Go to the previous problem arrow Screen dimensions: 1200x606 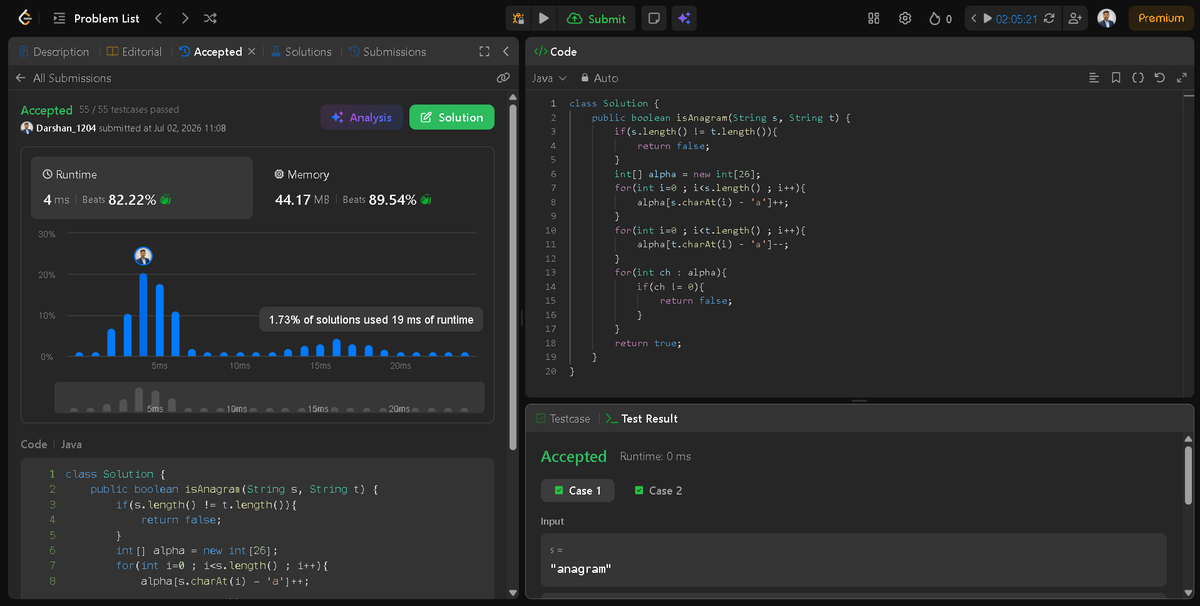click(x=159, y=18)
